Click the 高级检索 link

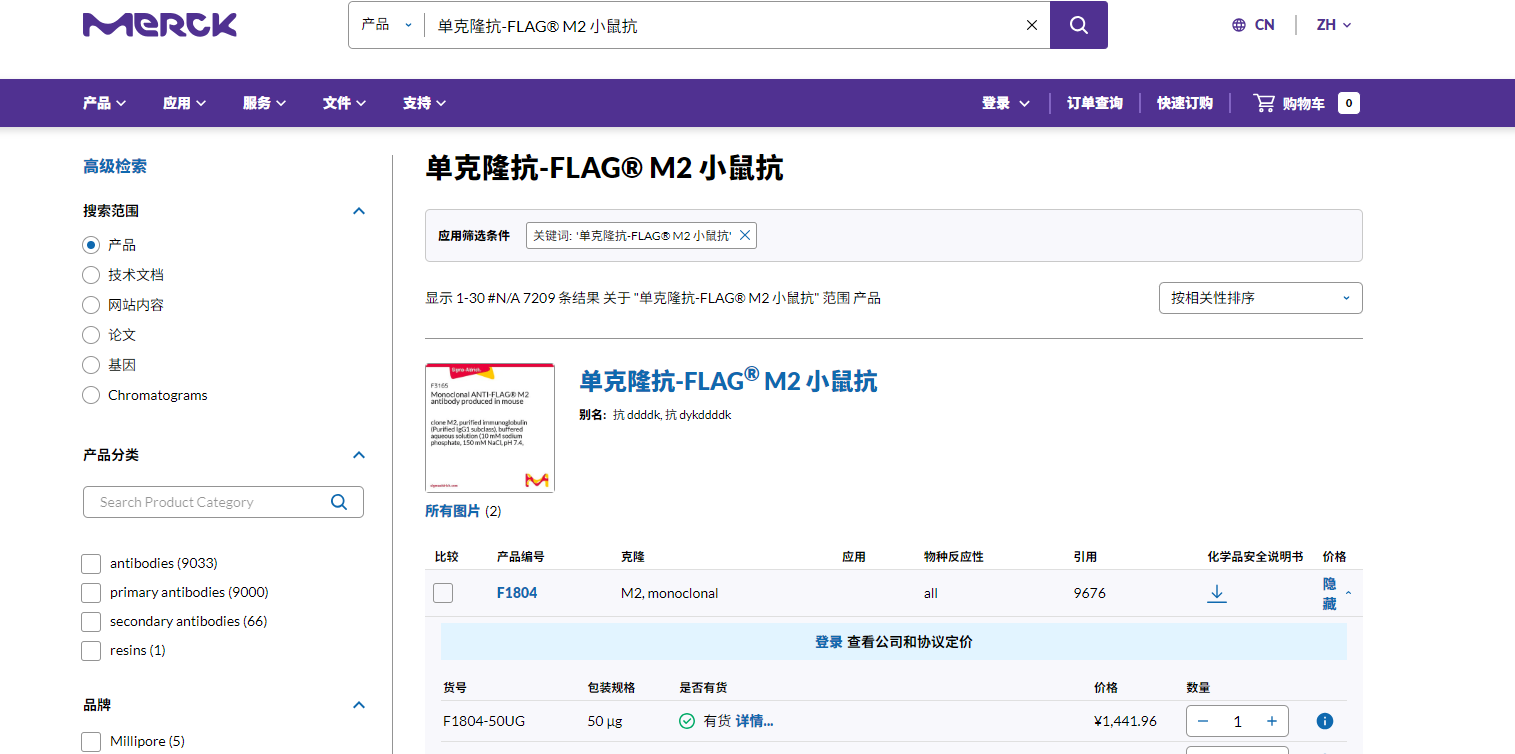(115, 166)
